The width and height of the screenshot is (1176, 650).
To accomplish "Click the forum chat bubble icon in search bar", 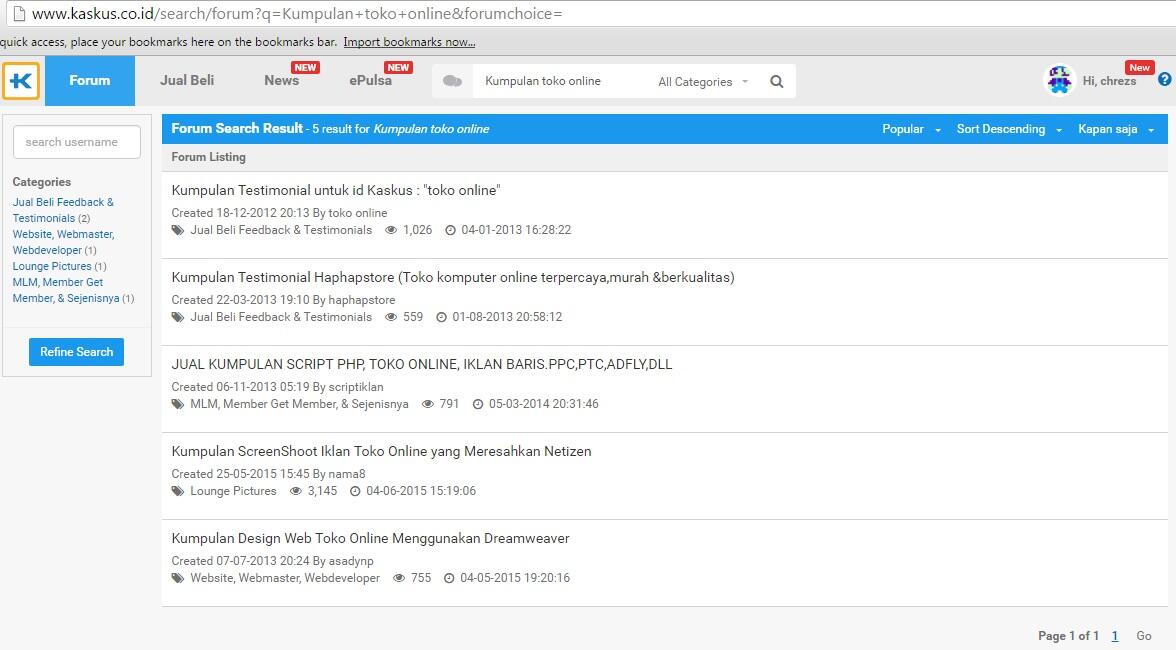I will click(452, 81).
